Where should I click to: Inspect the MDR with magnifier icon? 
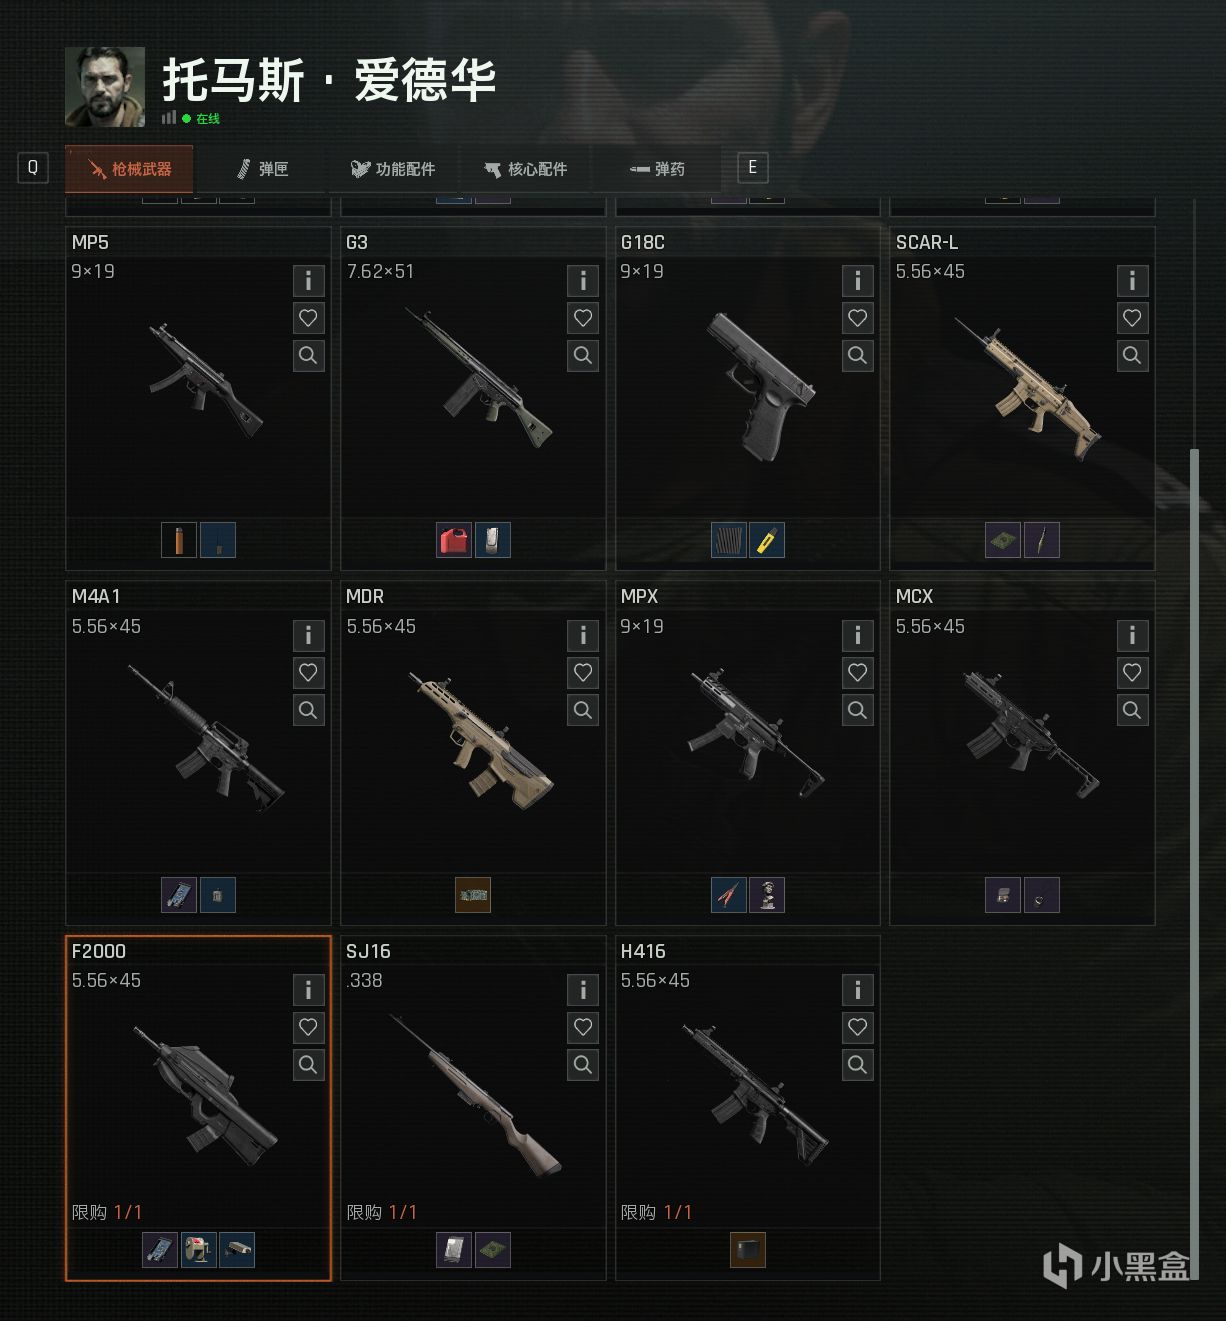click(x=583, y=710)
